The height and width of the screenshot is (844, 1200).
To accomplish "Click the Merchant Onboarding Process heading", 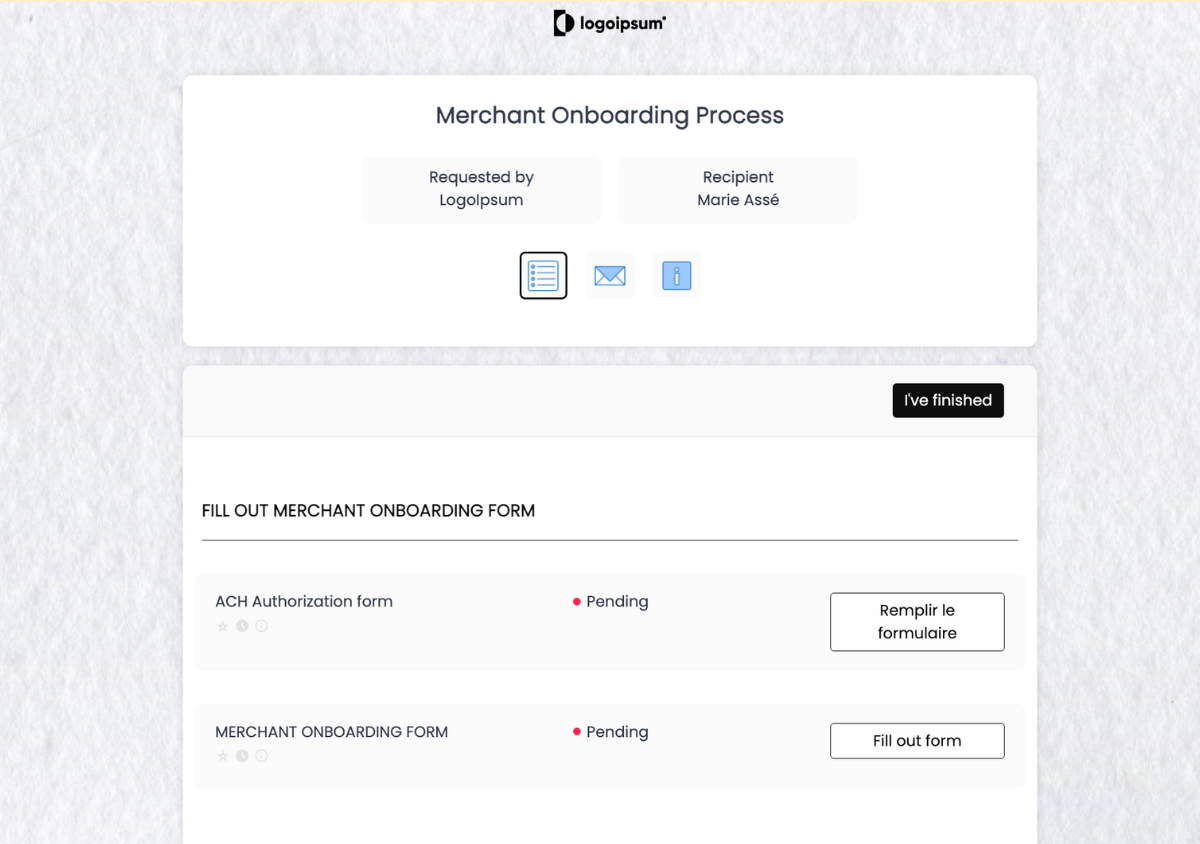I will coord(610,116).
